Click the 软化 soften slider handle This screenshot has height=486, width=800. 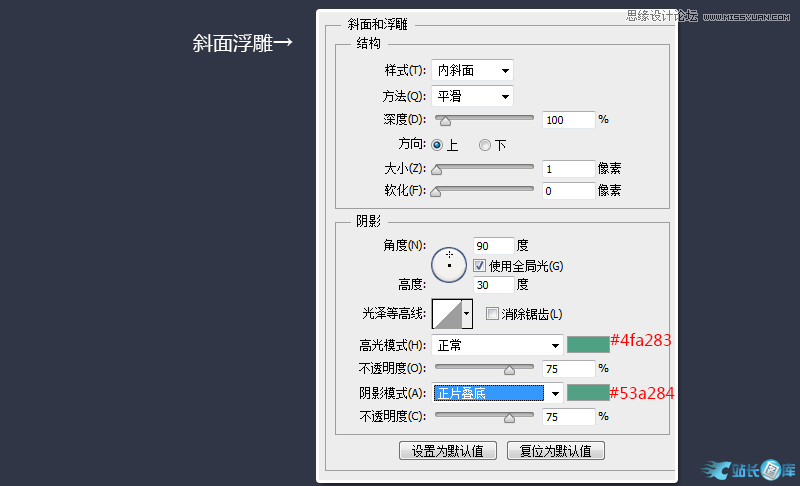(435, 192)
